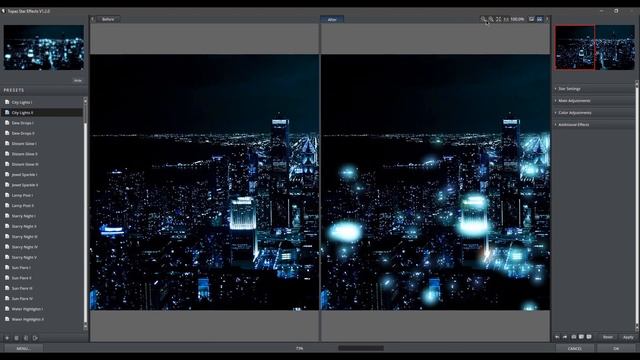
Task: Select the Lamp Post II preset
Action: [42, 206]
